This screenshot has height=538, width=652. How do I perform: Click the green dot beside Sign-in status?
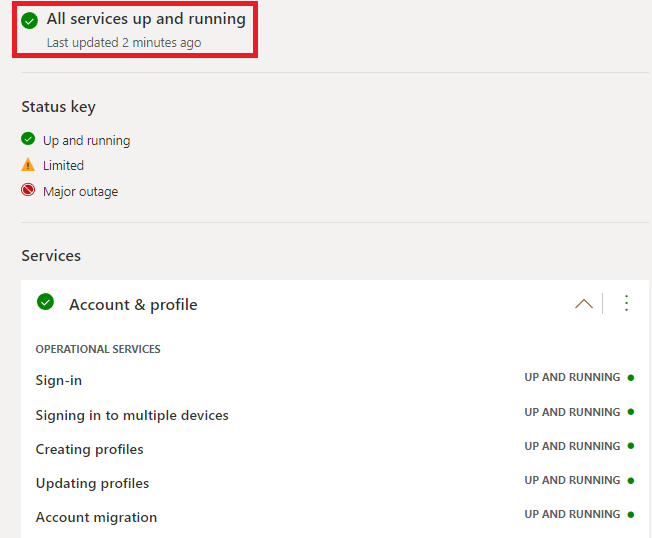coord(631,378)
